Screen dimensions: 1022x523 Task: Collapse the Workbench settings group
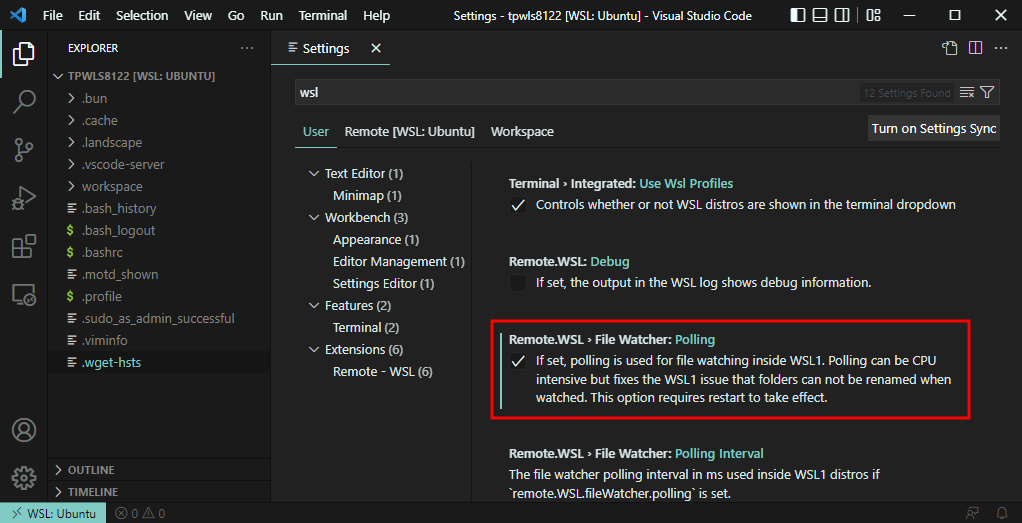[x=314, y=218]
